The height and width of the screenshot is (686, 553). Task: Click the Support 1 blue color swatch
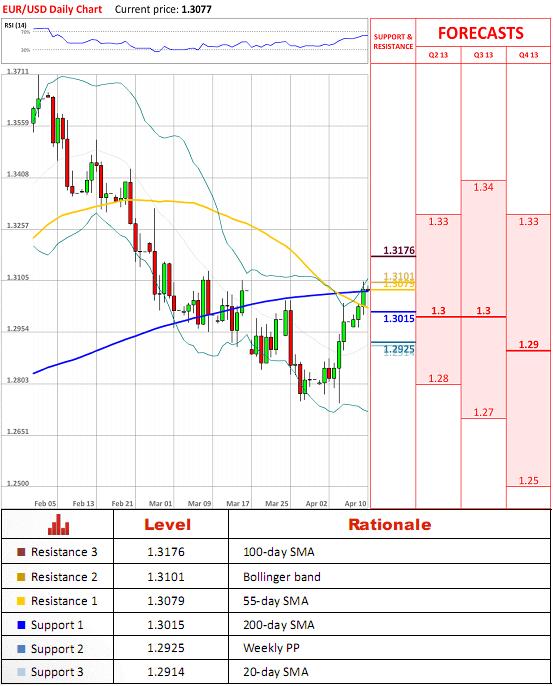21,625
